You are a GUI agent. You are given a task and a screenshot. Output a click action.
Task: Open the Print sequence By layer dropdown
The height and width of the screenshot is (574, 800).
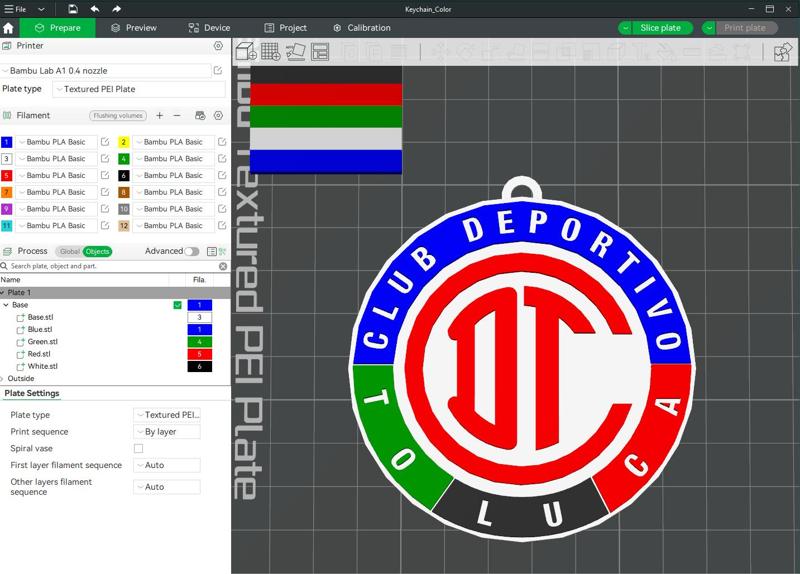click(167, 432)
